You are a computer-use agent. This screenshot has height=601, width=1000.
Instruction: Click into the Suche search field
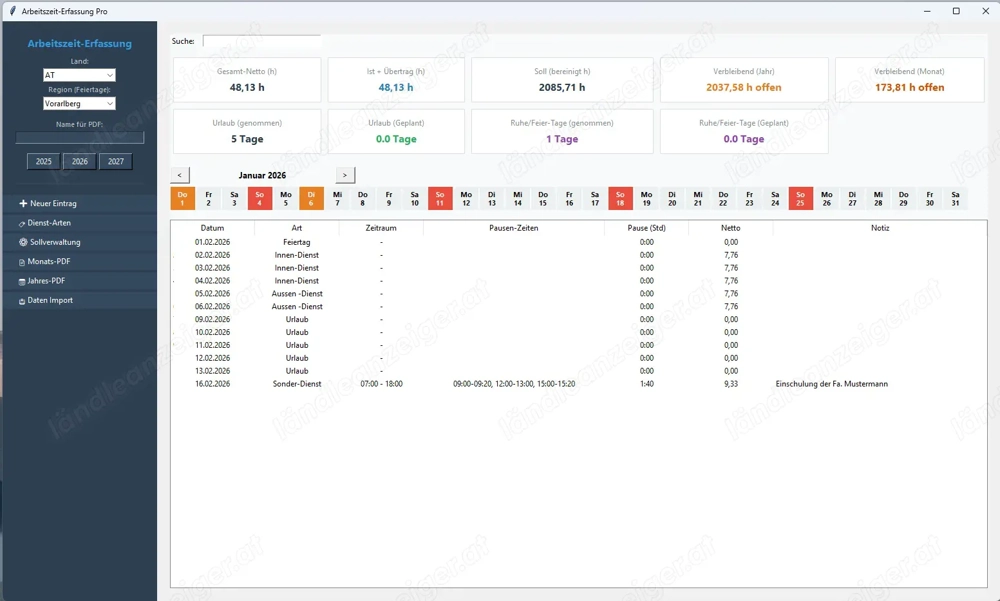262,41
